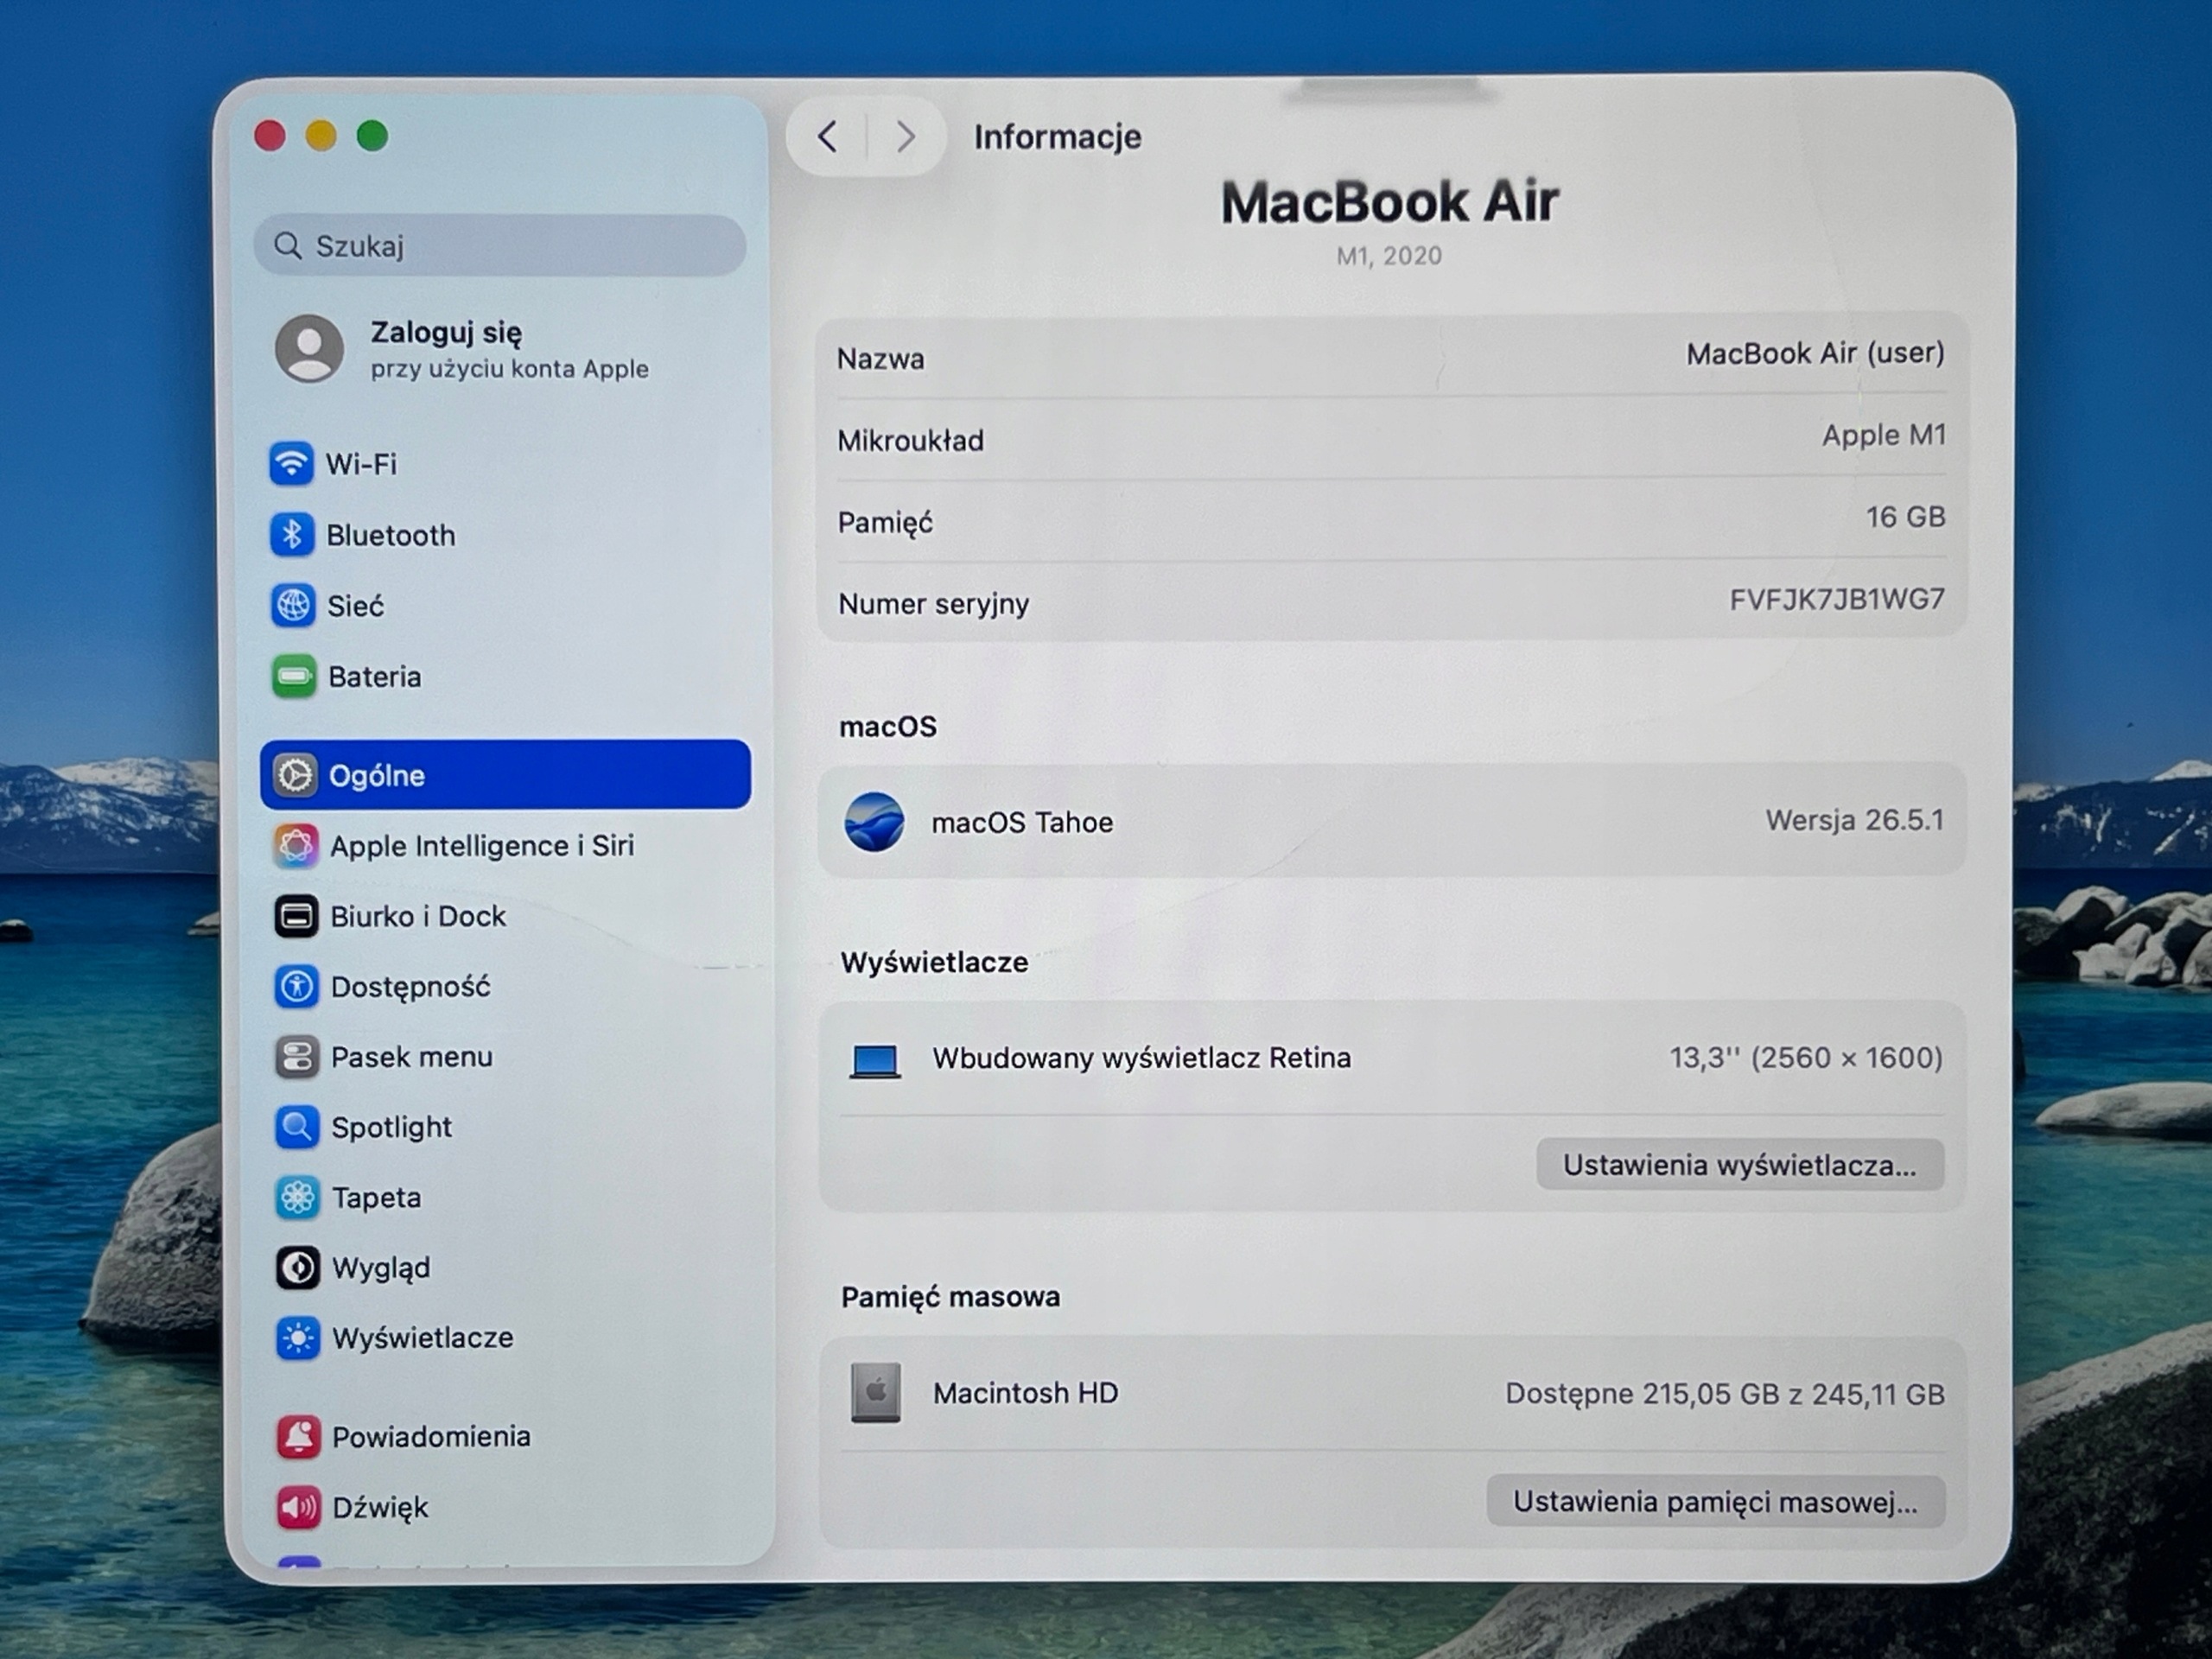Select Sieć in the sidebar

point(505,605)
